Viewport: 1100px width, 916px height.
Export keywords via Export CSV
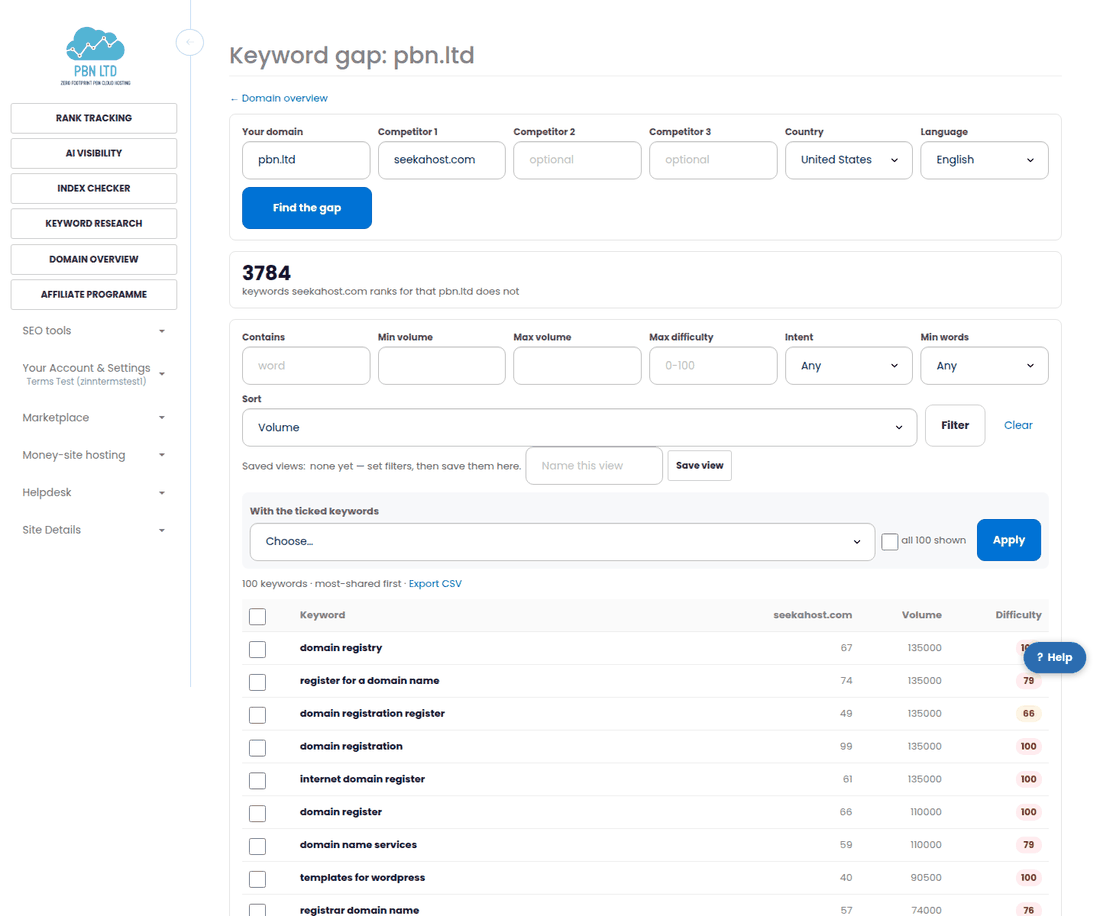pyautogui.click(x=435, y=584)
